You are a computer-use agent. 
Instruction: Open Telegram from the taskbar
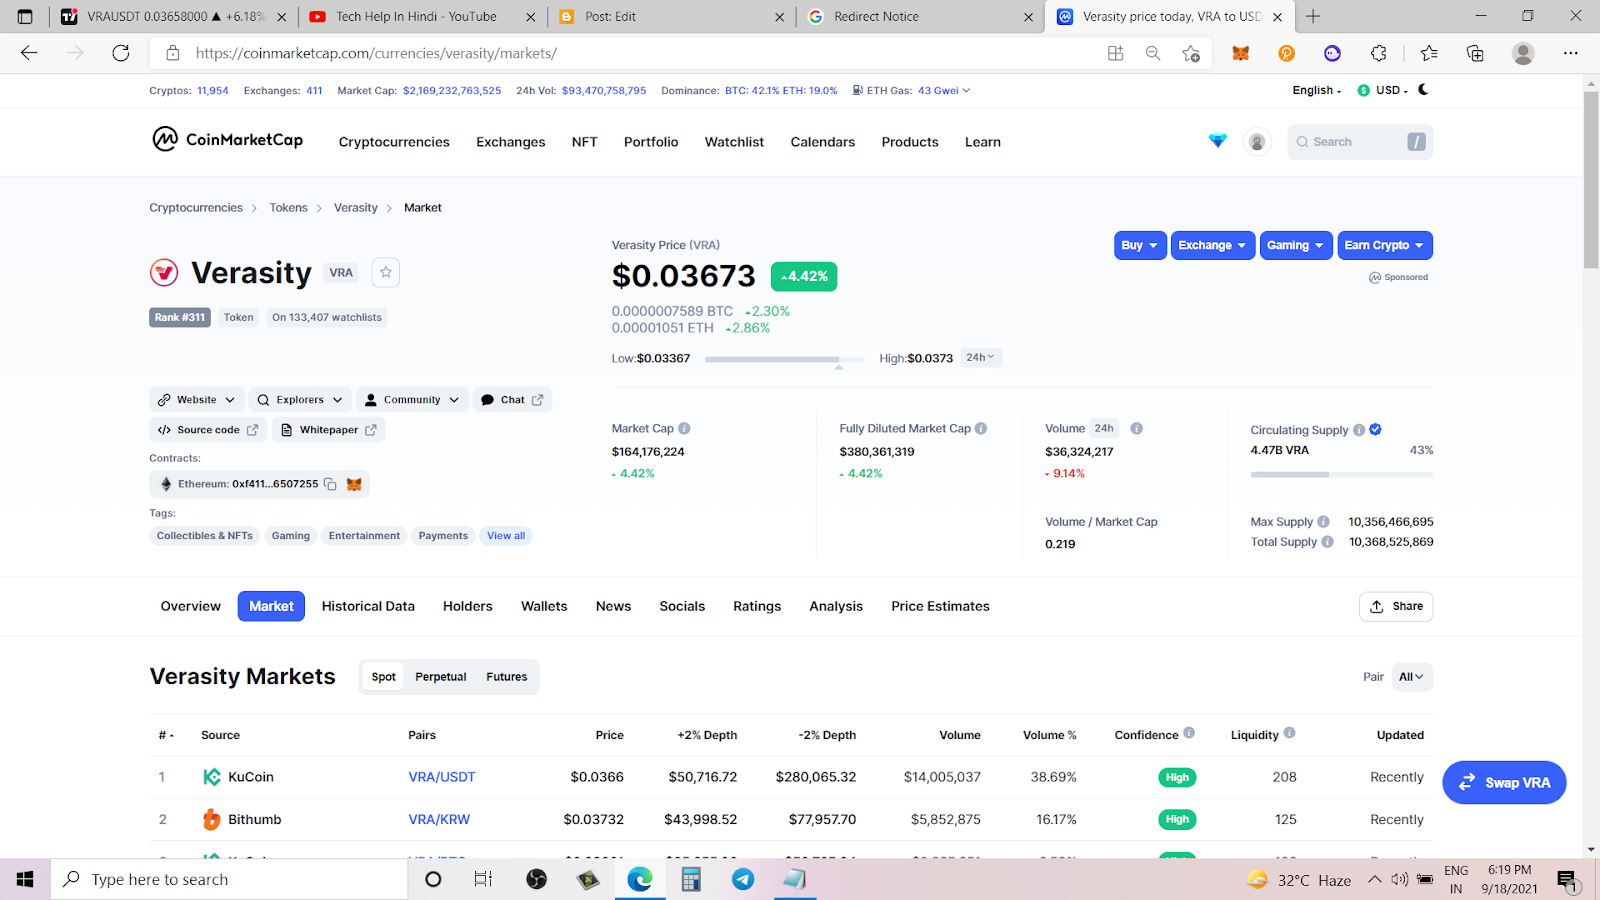(x=743, y=879)
